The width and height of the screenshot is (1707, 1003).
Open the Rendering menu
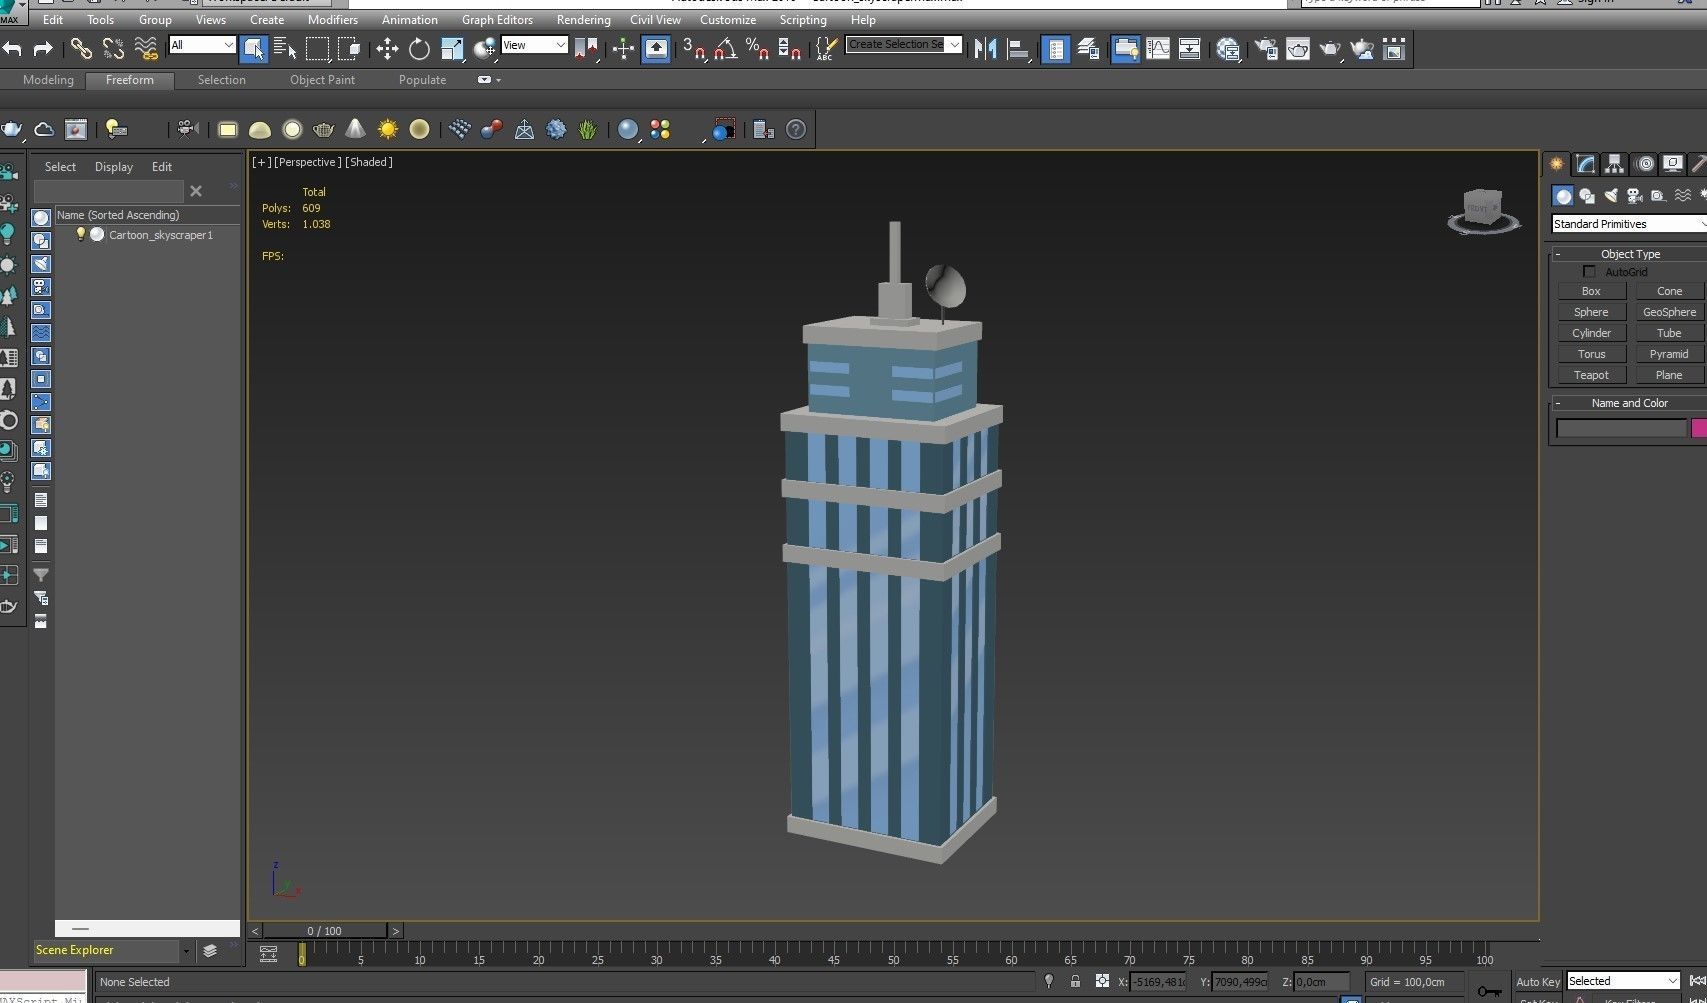pos(583,20)
